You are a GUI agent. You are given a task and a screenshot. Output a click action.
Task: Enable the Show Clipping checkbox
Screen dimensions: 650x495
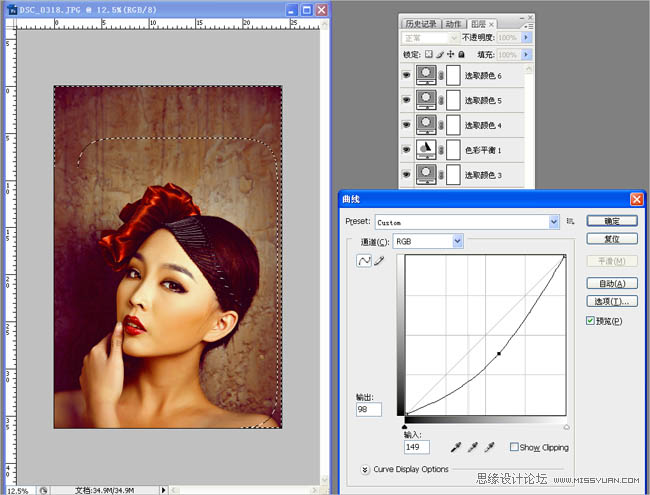514,447
